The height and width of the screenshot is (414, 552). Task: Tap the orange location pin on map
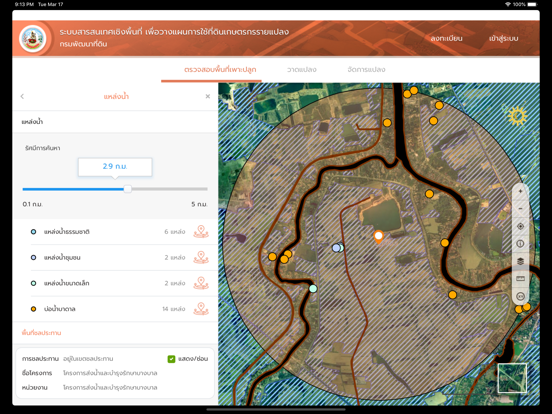point(378,237)
